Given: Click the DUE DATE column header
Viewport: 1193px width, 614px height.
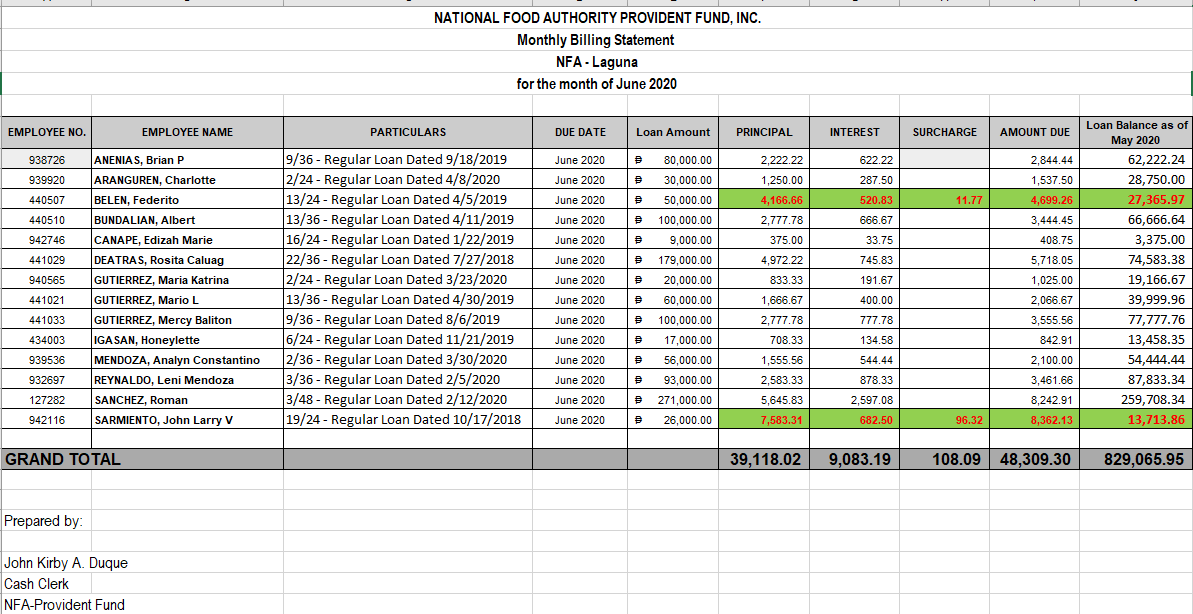Looking at the screenshot, I should pos(580,132).
